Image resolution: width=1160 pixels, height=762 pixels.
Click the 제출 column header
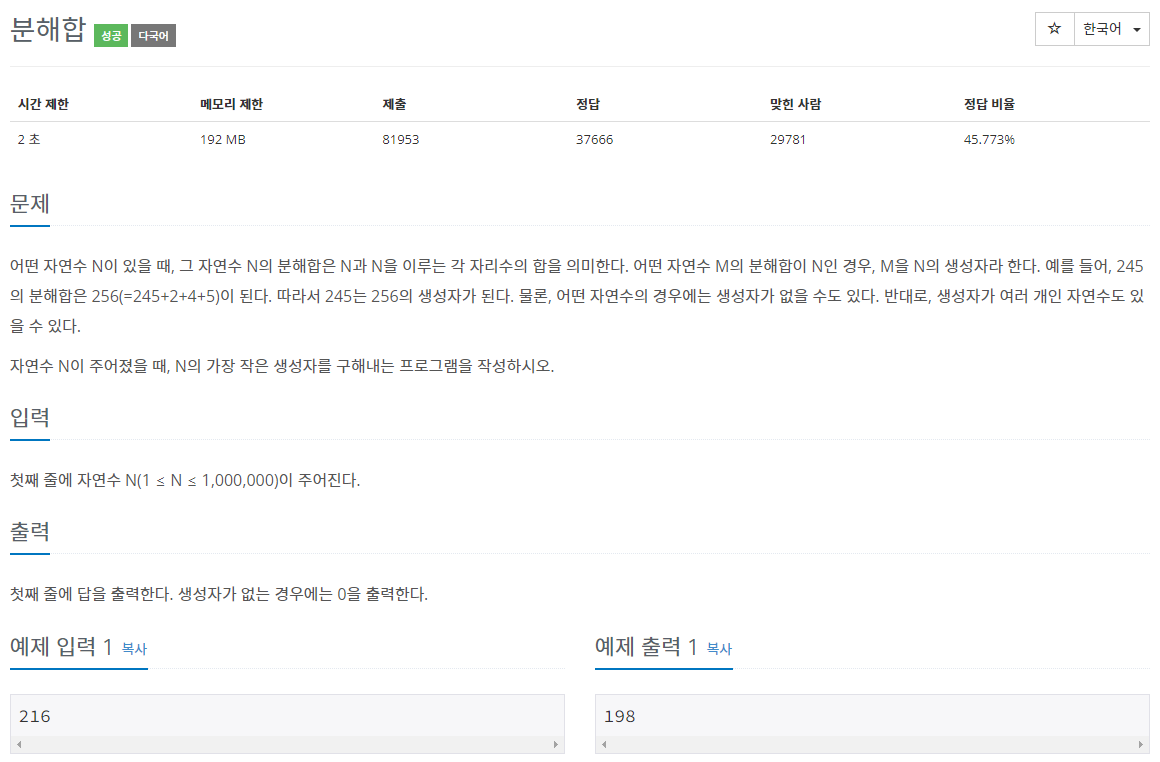pyautogui.click(x=394, y=104)
